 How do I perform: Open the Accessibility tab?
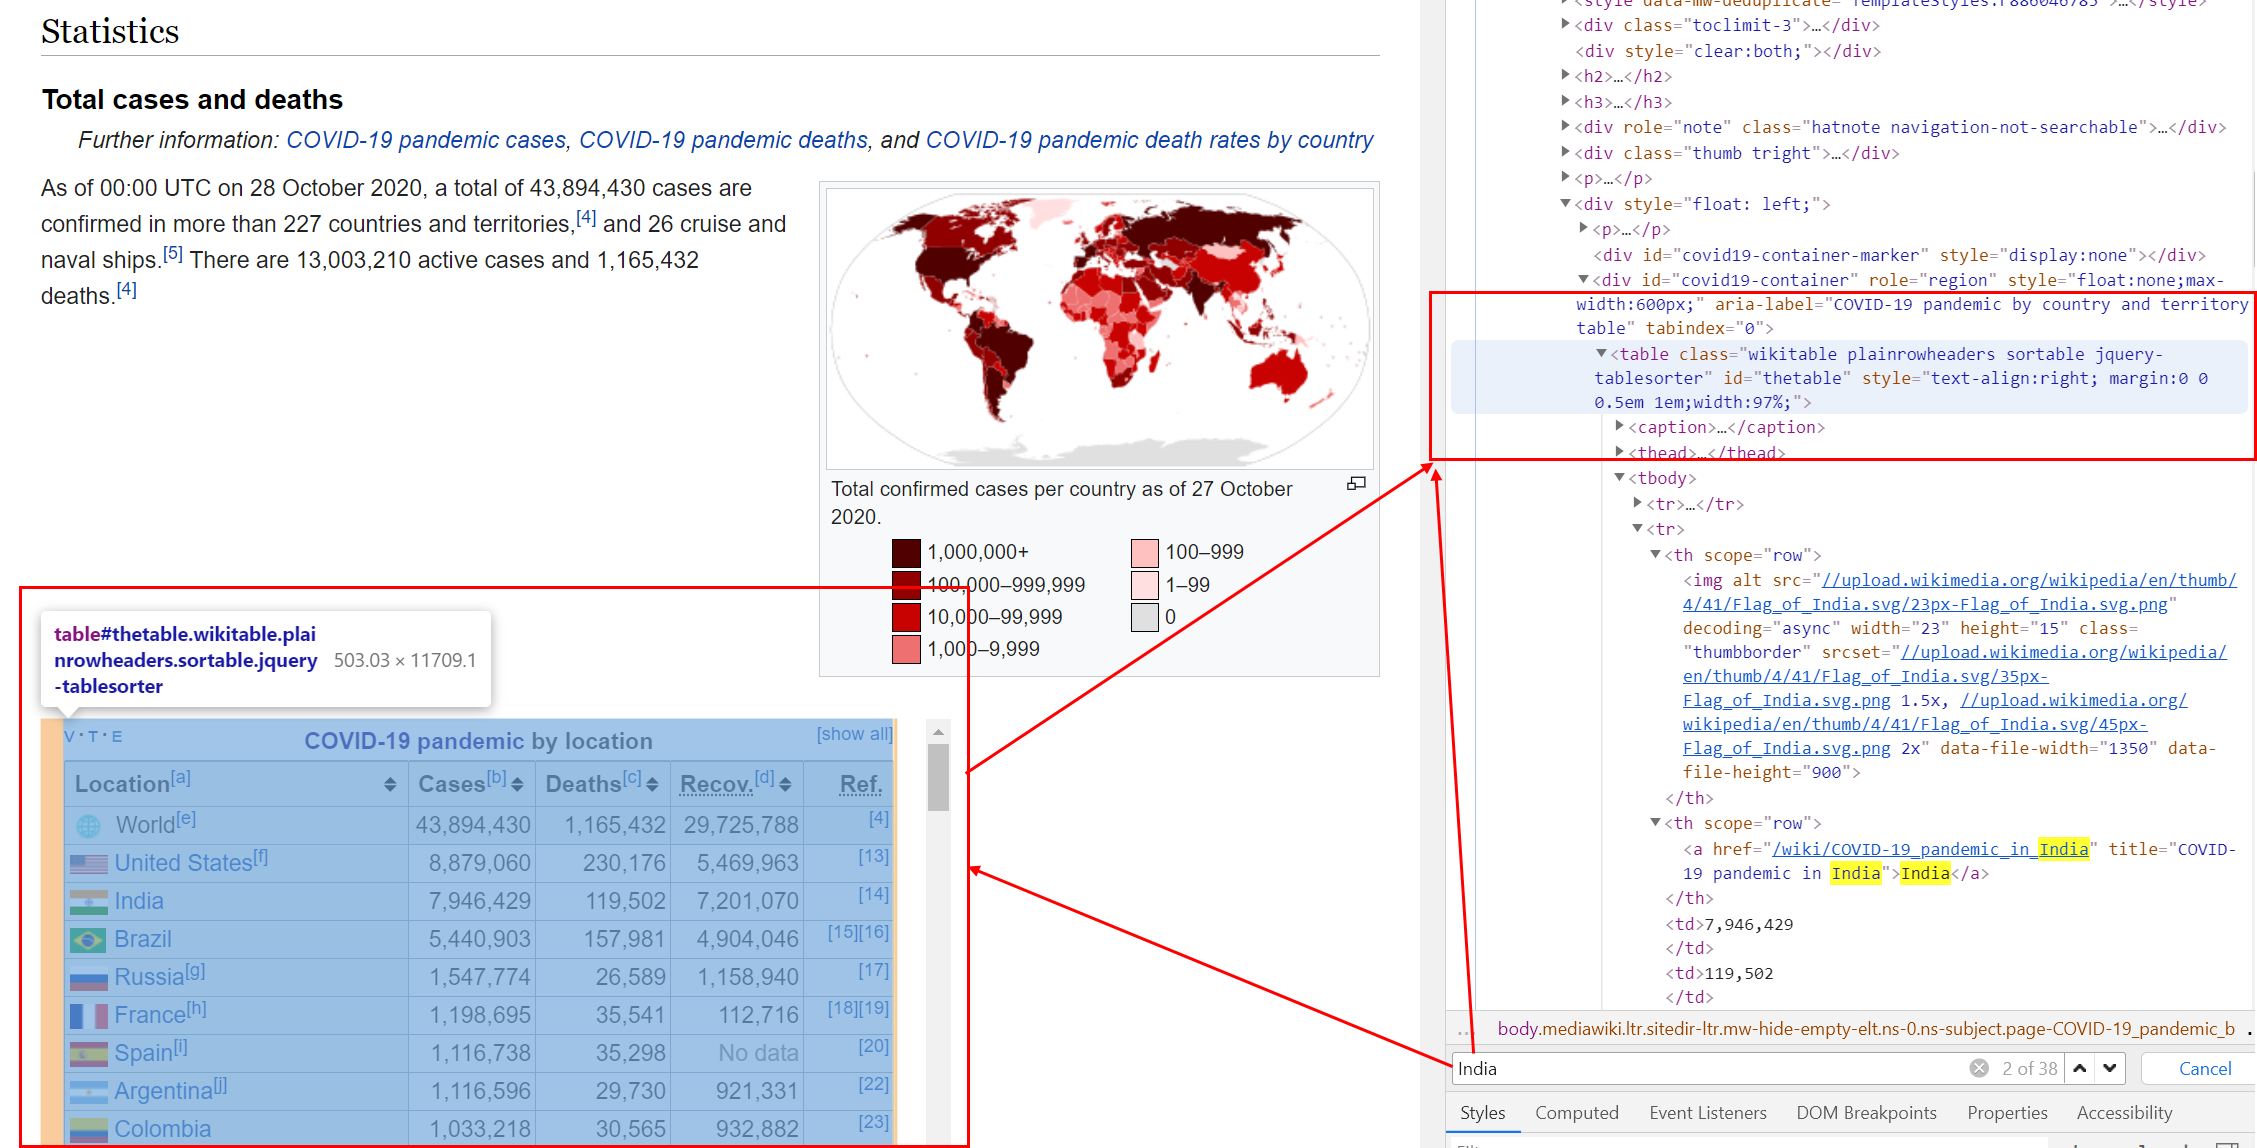click(2124, 1113)
